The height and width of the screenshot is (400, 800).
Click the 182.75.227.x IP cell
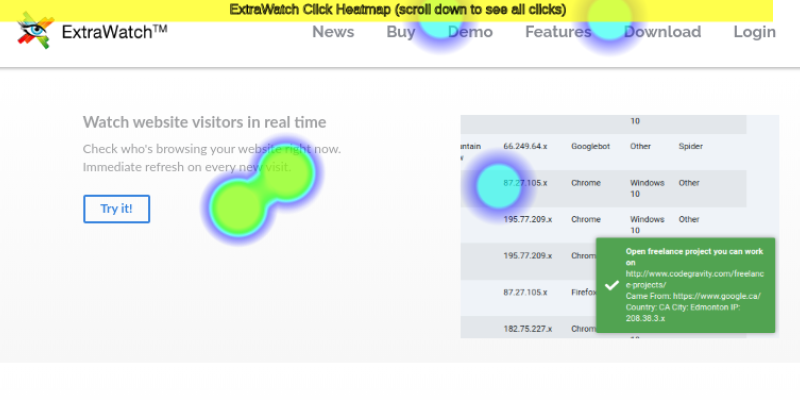(528, 329)
